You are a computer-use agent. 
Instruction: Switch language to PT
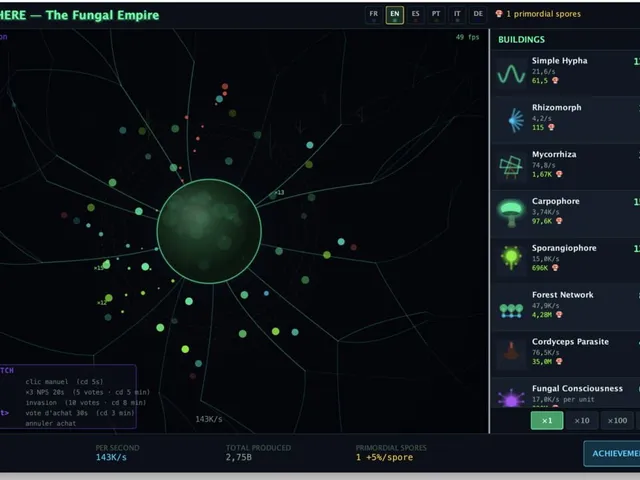coord(436,15)
